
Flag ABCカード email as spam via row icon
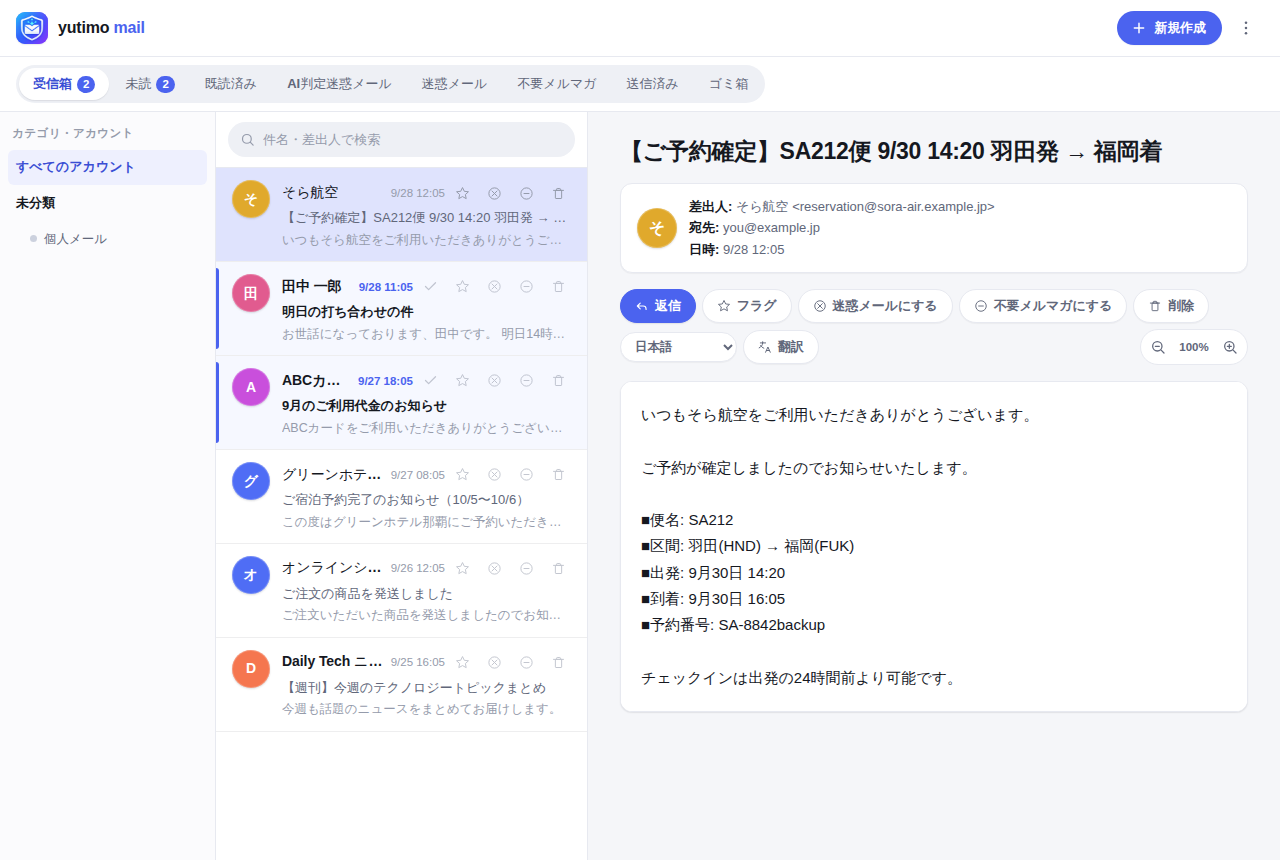(494, 381)
